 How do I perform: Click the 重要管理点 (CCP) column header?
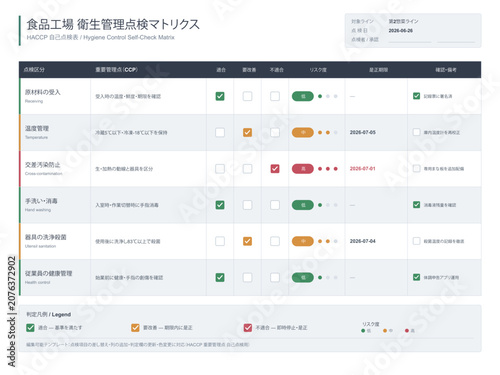pos(116,70)
